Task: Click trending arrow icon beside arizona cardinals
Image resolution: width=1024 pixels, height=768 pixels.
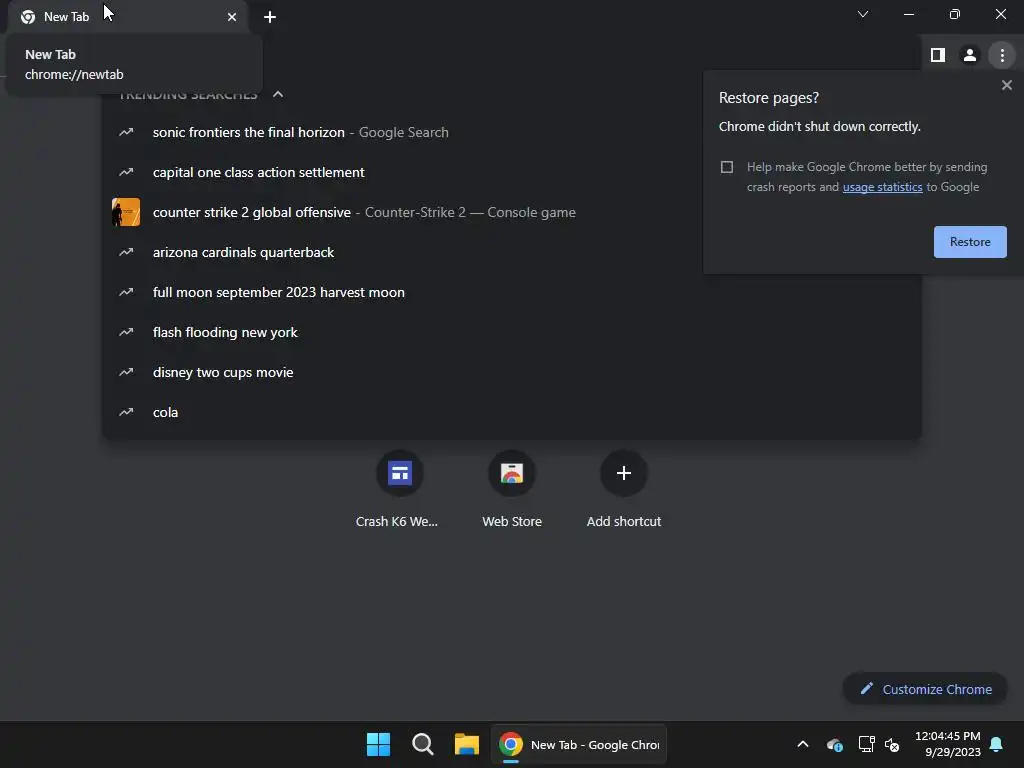Action: [126, 253]
